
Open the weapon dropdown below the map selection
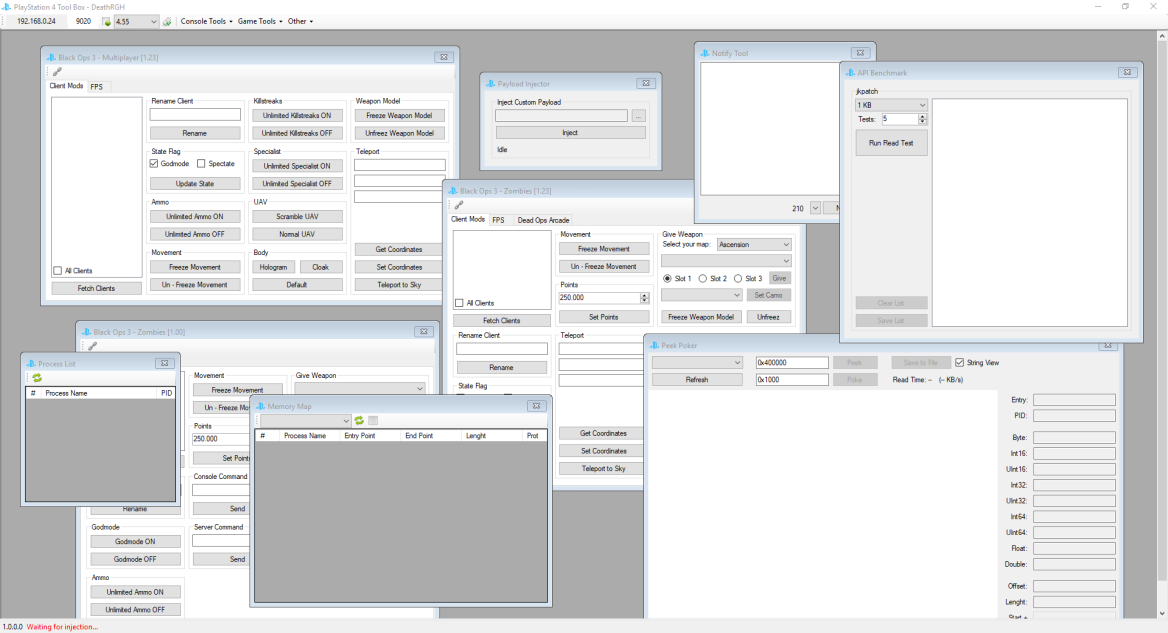click(x=726, y=261)
